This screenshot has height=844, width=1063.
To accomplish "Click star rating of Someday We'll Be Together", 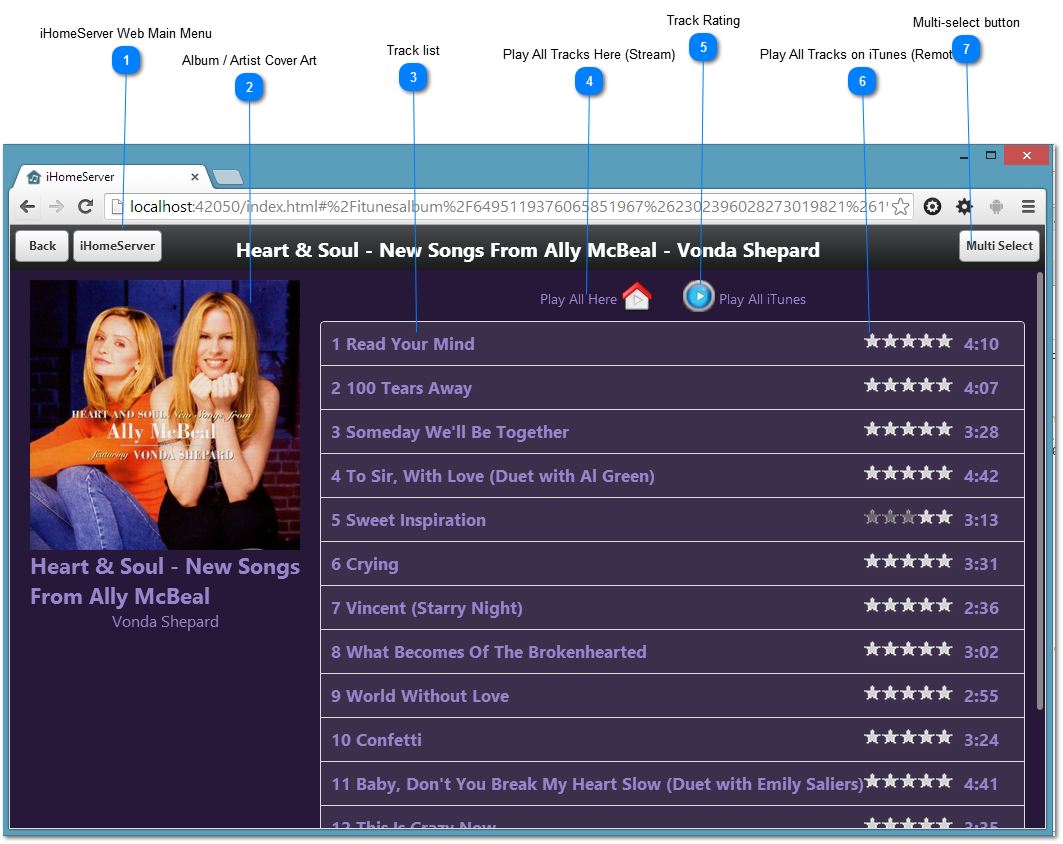I will 908,429.
